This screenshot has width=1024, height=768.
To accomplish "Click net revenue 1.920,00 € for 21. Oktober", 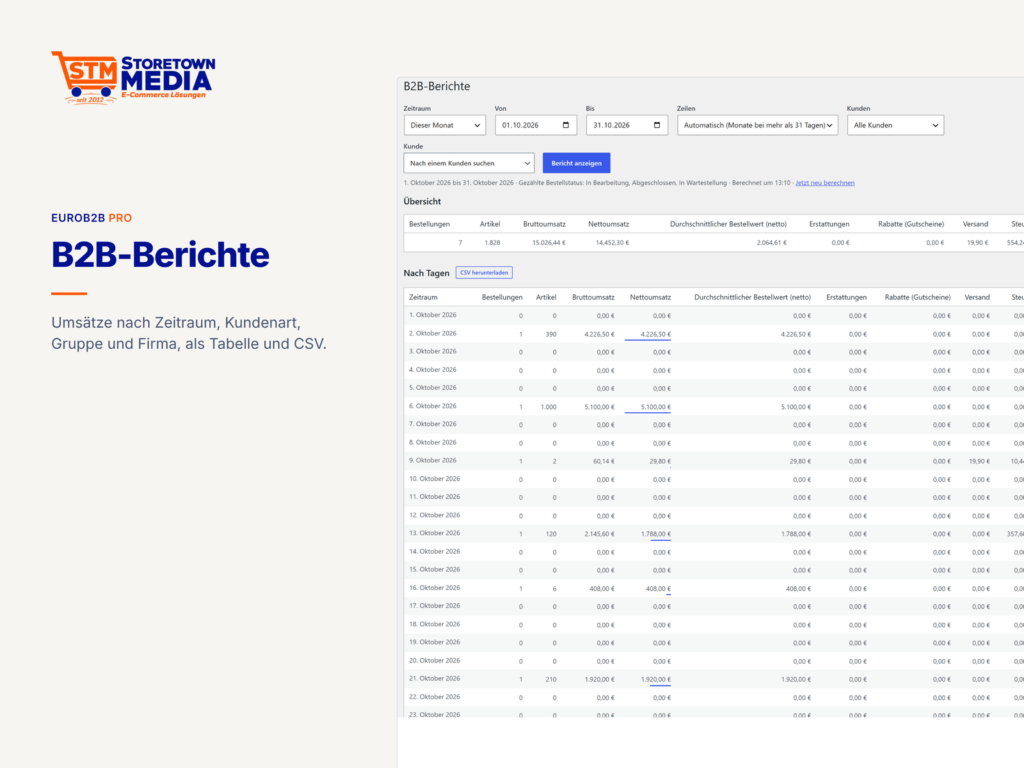I will tap(655, 680).
